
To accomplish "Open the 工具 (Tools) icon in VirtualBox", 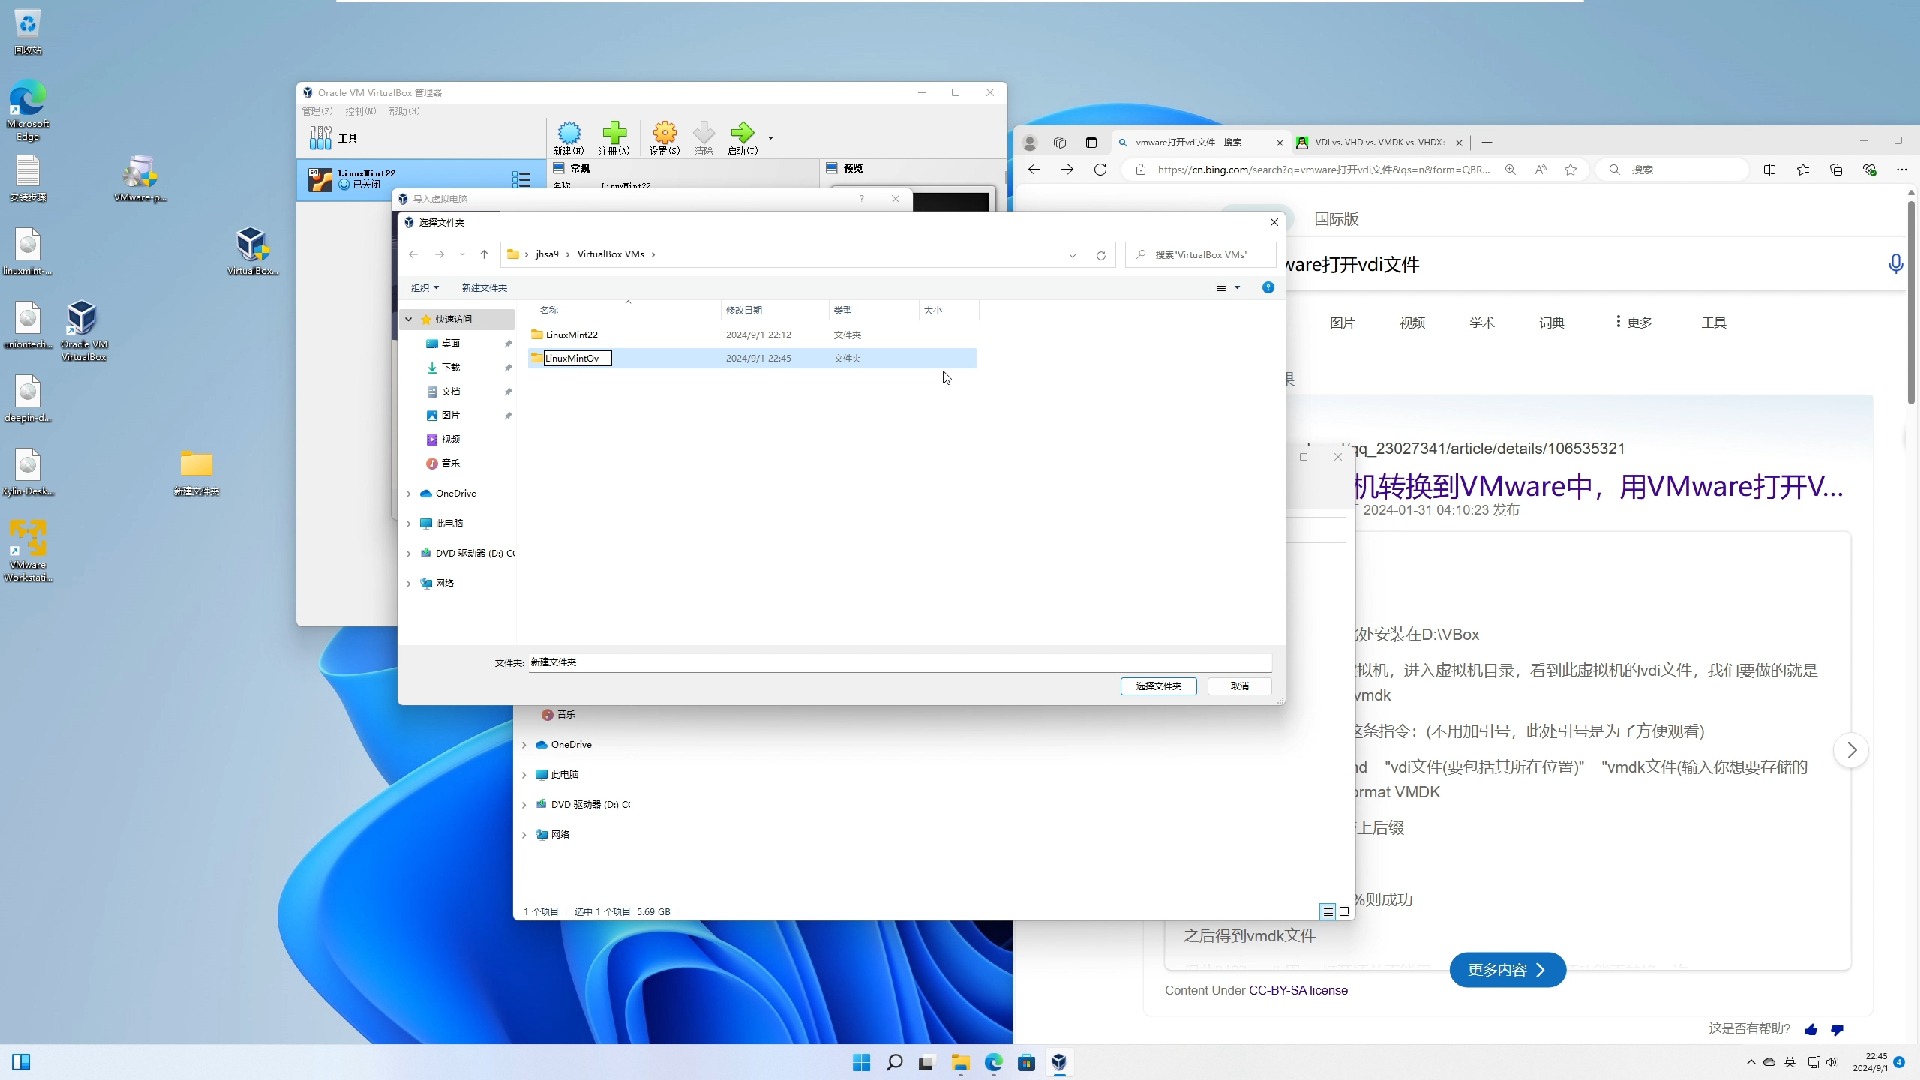I will point(320,138).
